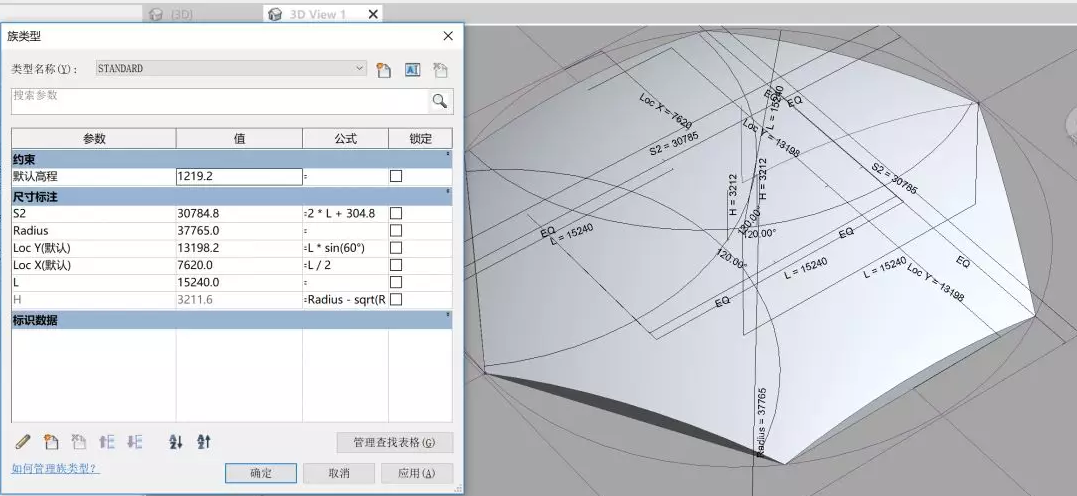Click the 锁定 column header
The height and width of the screenshot is (496, 1077).
420,138
